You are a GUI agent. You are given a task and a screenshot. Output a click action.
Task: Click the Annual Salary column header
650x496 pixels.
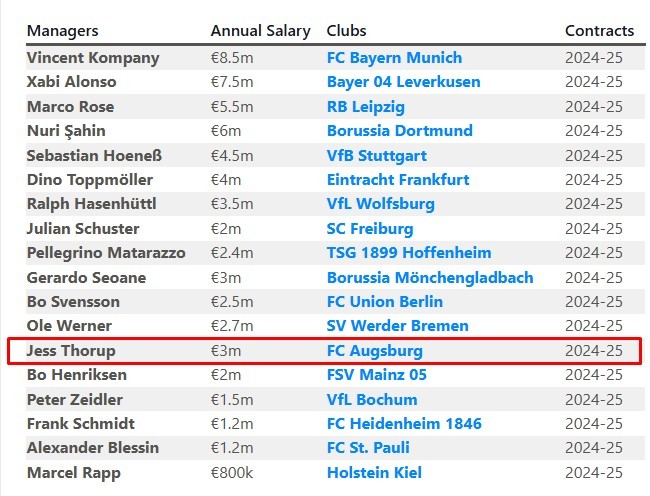pos(260,31)
